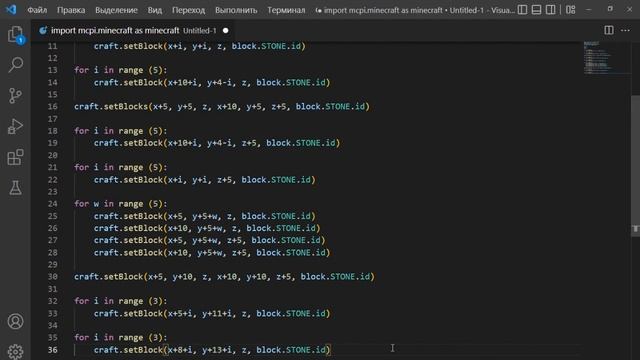Image resolution: width=640 pixels, height=360 pixels.
Task: Open the editor More Actions ellipsis
Action: tap(625, 30)
